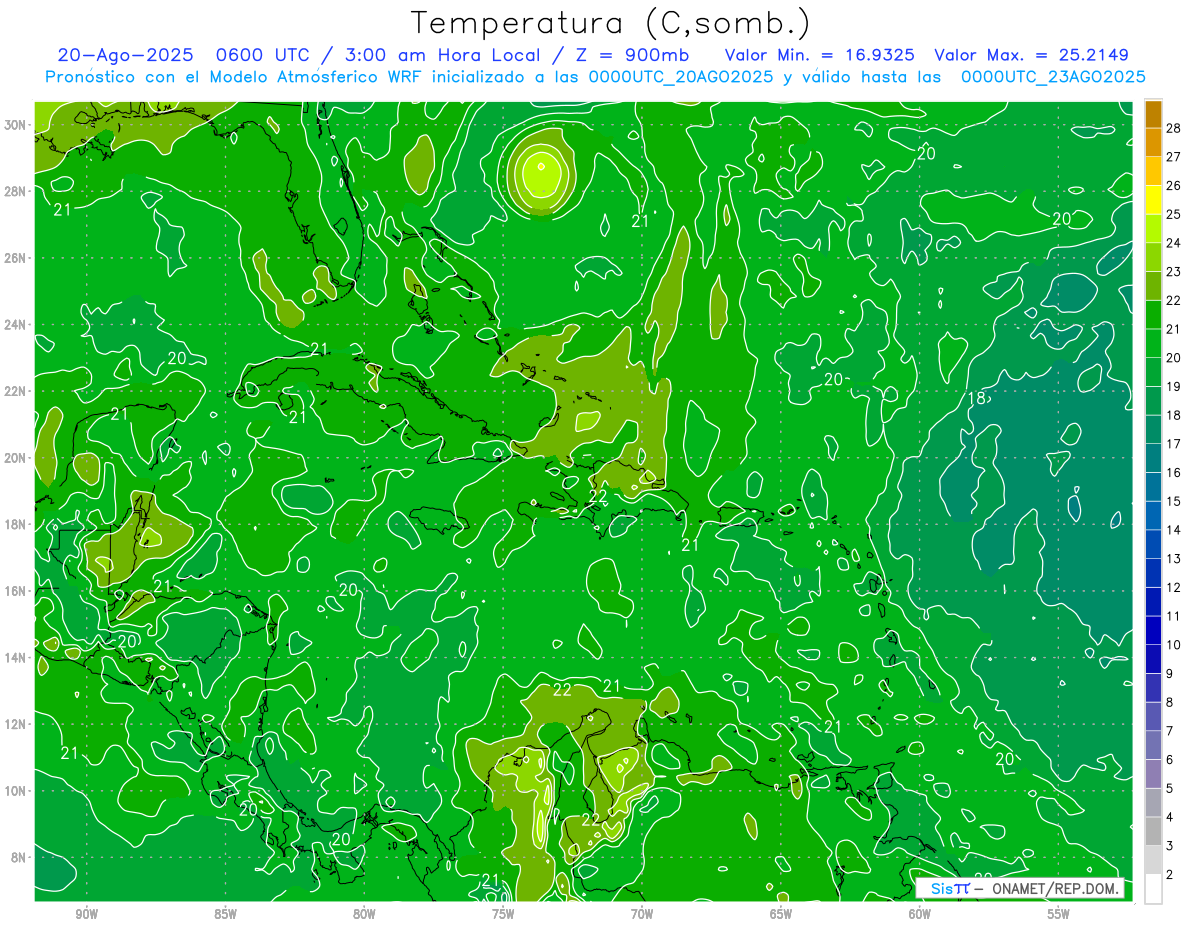This screenshot has height=927, width=1200.
Task: Click the 24N latitude axis label
Action: pyautogui.click(x=15, y=325)
